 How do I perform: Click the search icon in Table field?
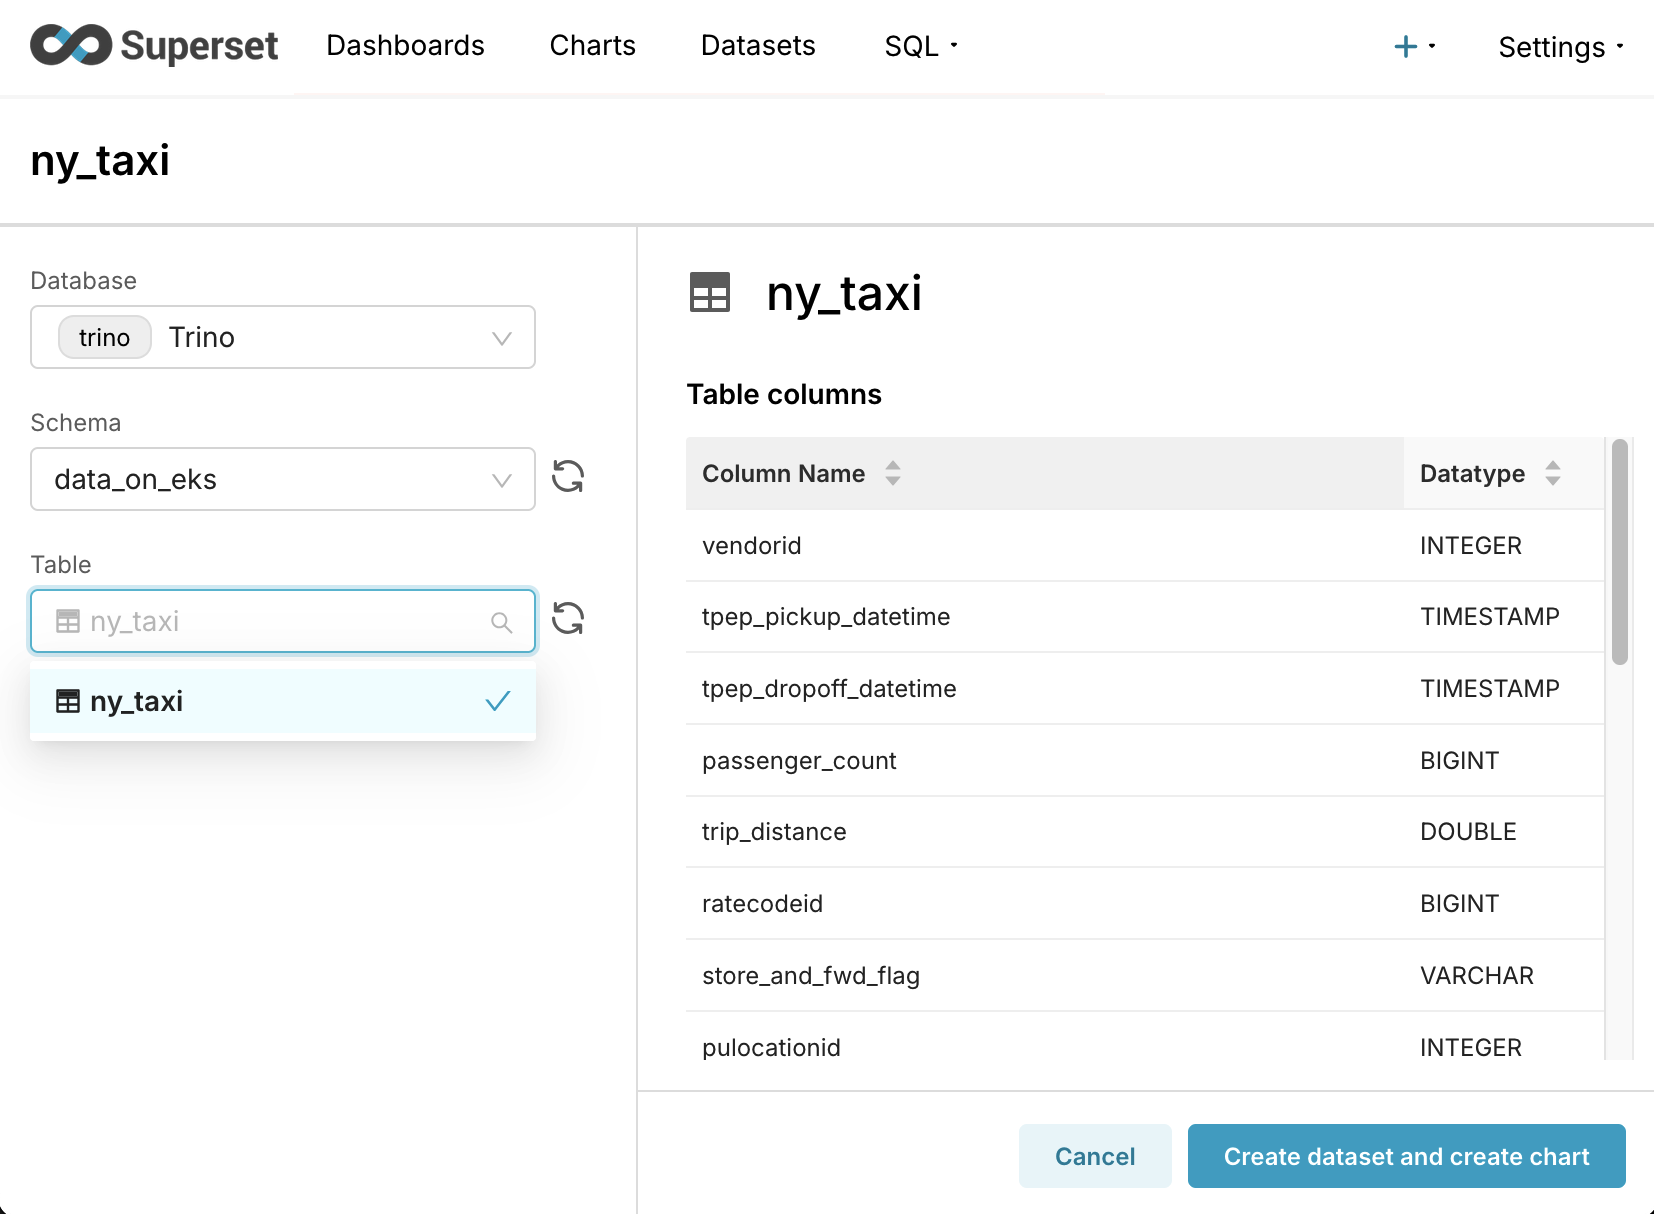[502, 623]
